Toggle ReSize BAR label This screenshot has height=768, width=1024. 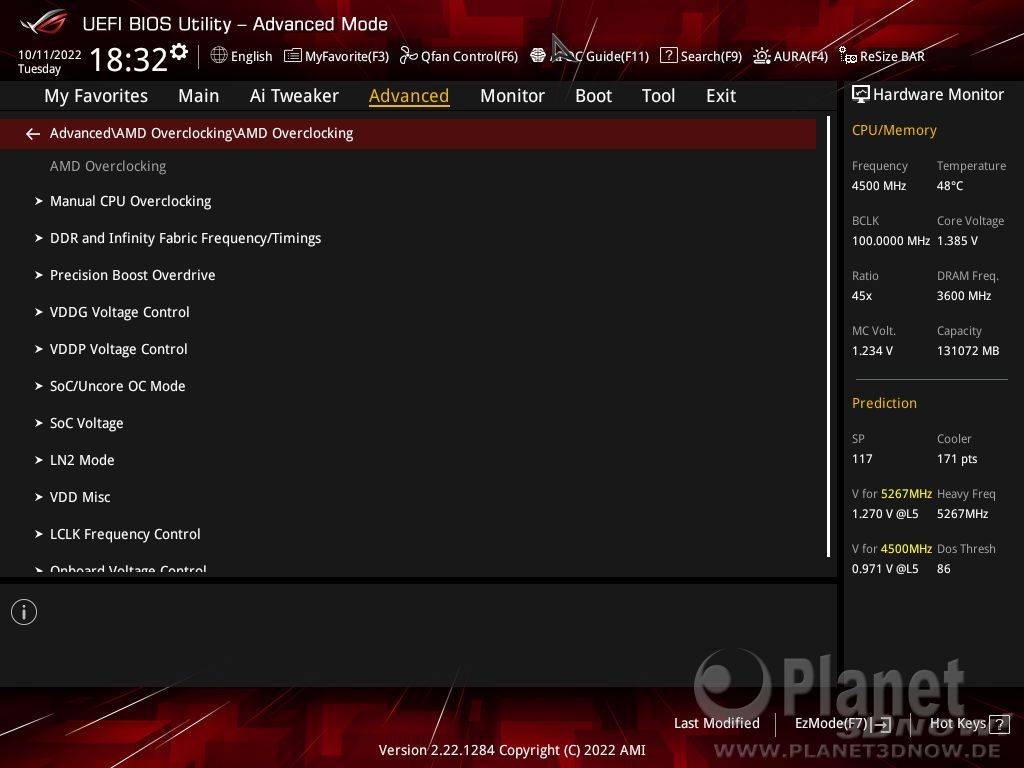892,57
